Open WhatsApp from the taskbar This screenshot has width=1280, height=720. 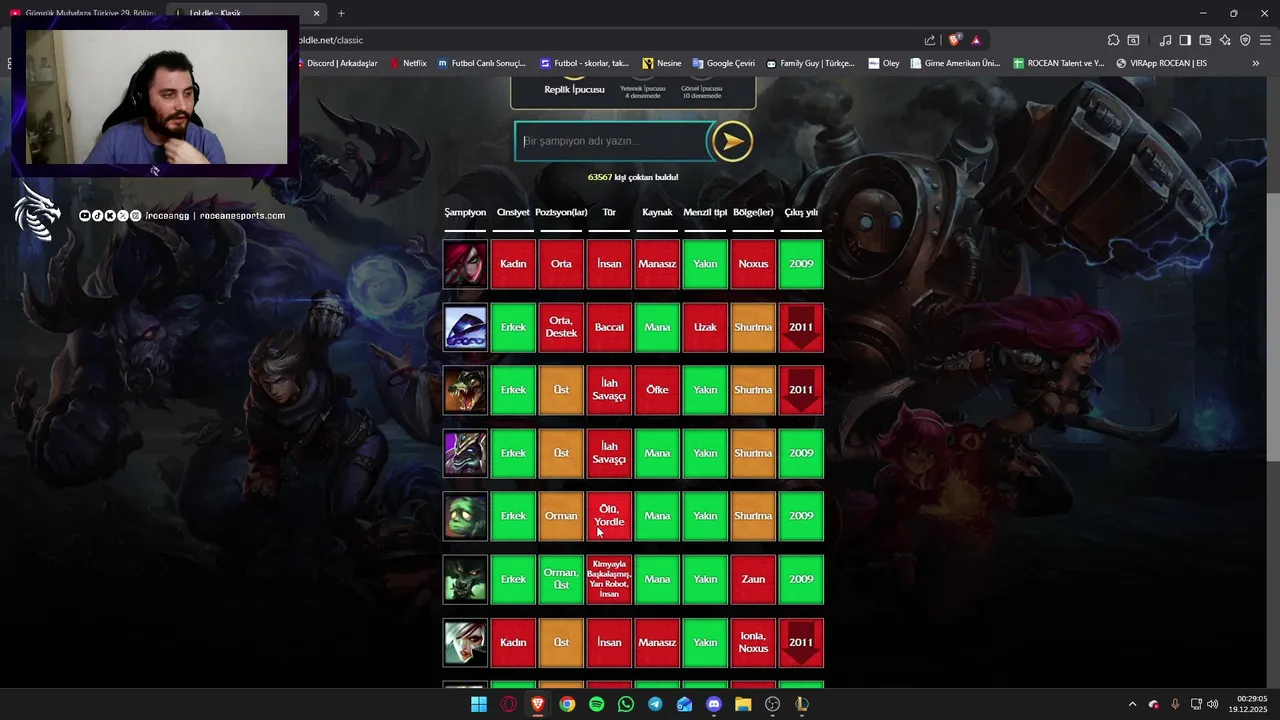click(x=626, y=704)
